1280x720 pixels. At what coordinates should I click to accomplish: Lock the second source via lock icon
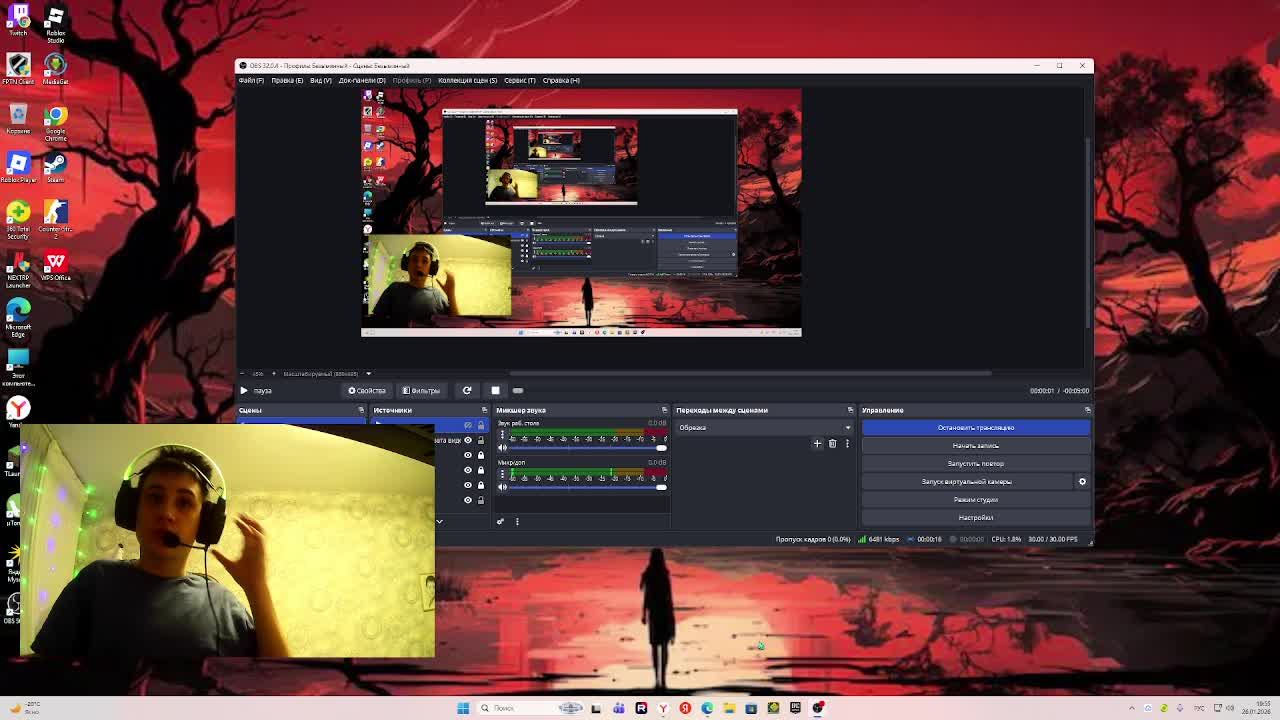click(x=481, y=440)
